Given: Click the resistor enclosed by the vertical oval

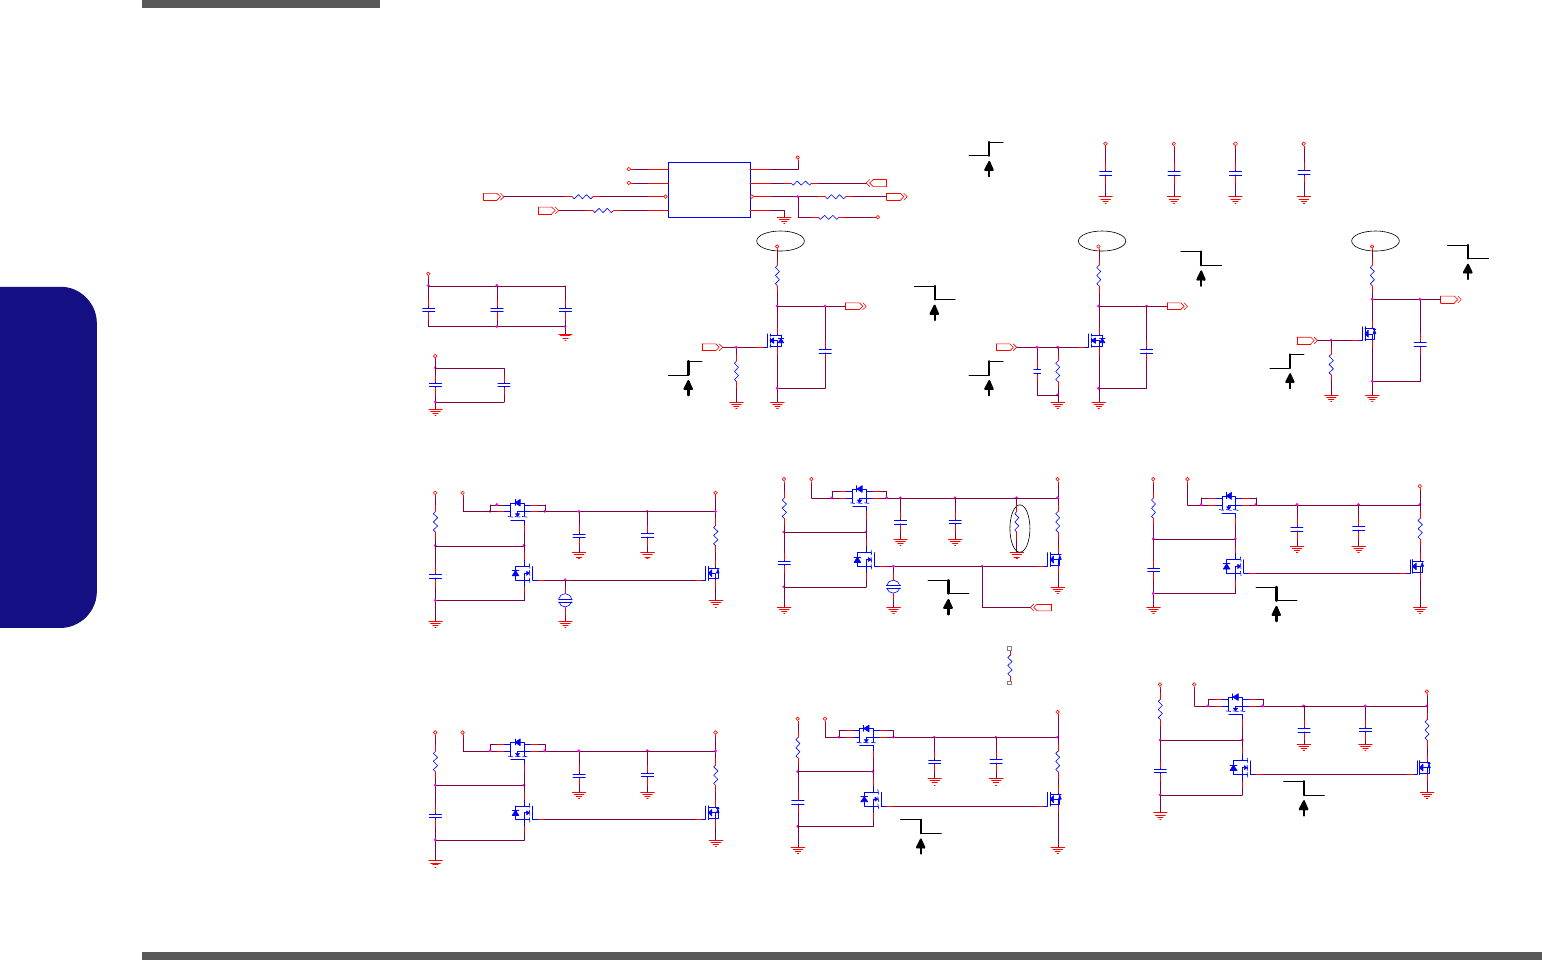Looking at the screenshot, I should coord(1017,525).
